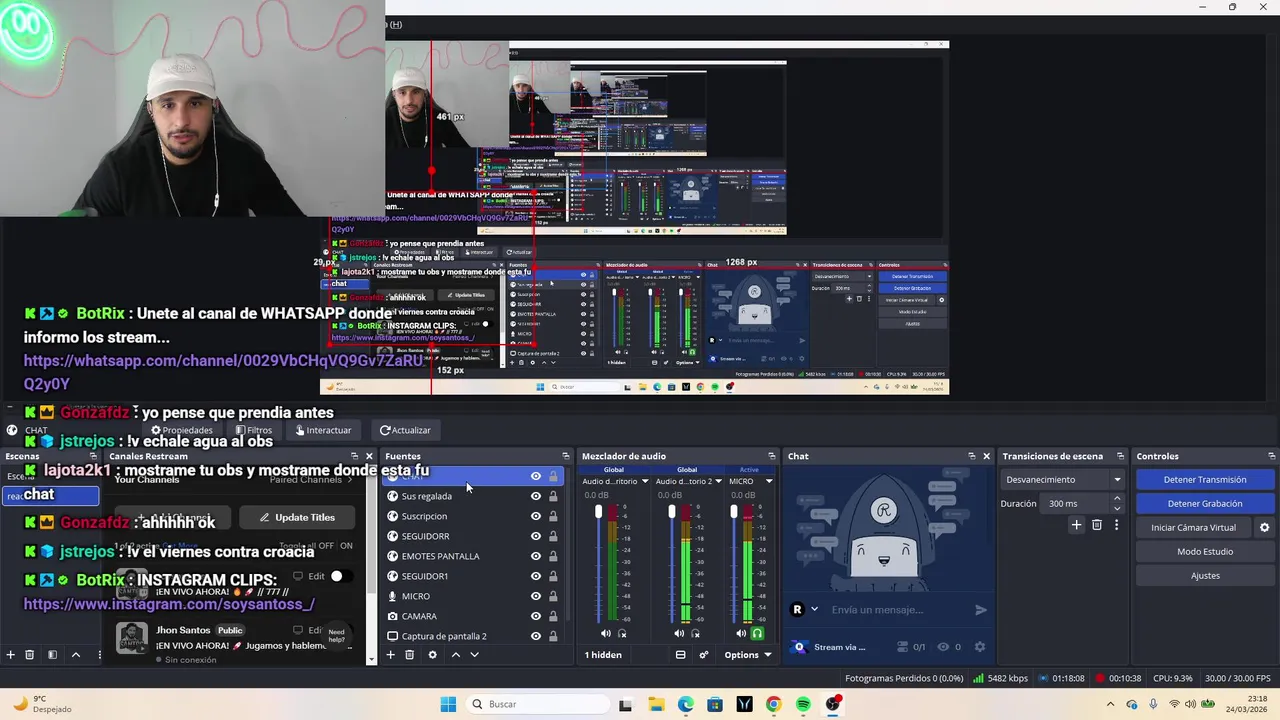The image size is (1280, 720).
Task: Click Iniciar Cámara Virtual button
Action: (1193, 527)
